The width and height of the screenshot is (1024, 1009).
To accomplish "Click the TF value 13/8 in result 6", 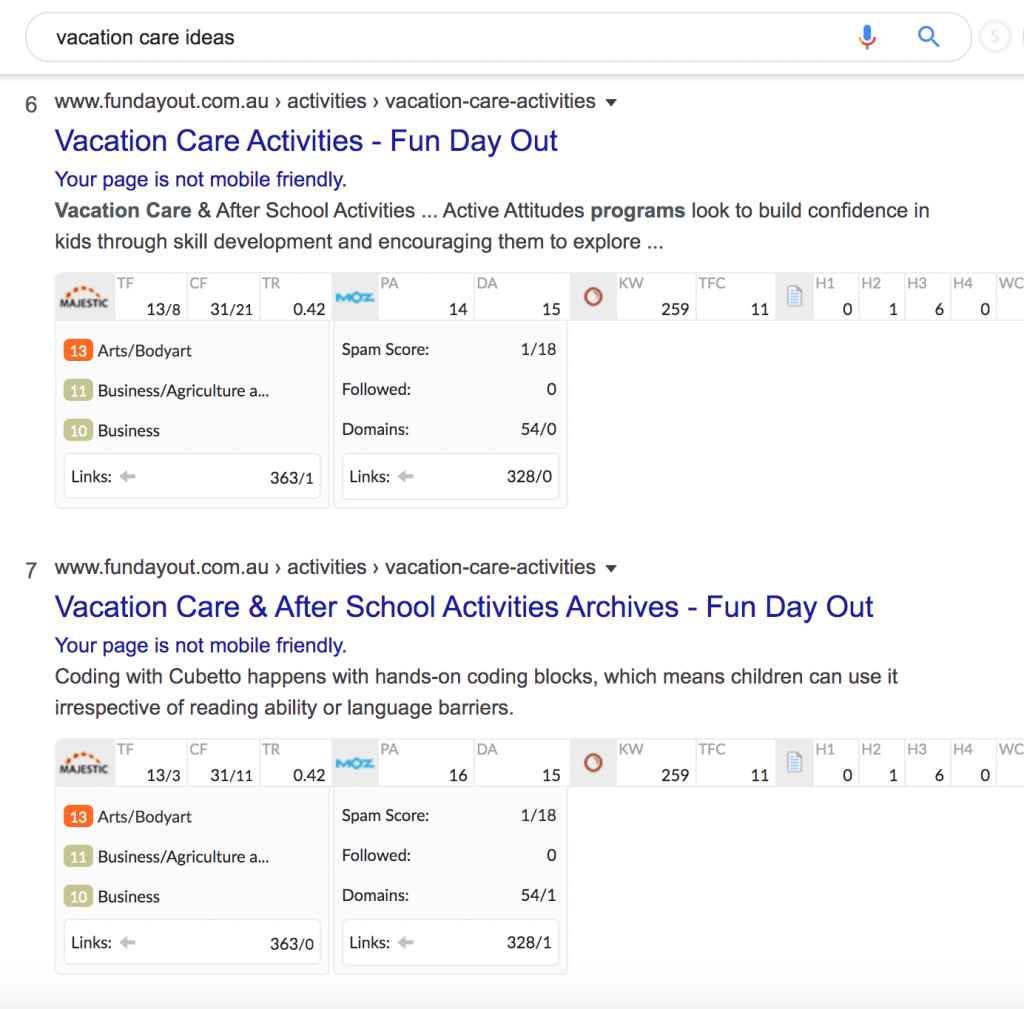I will pos(163,309).
